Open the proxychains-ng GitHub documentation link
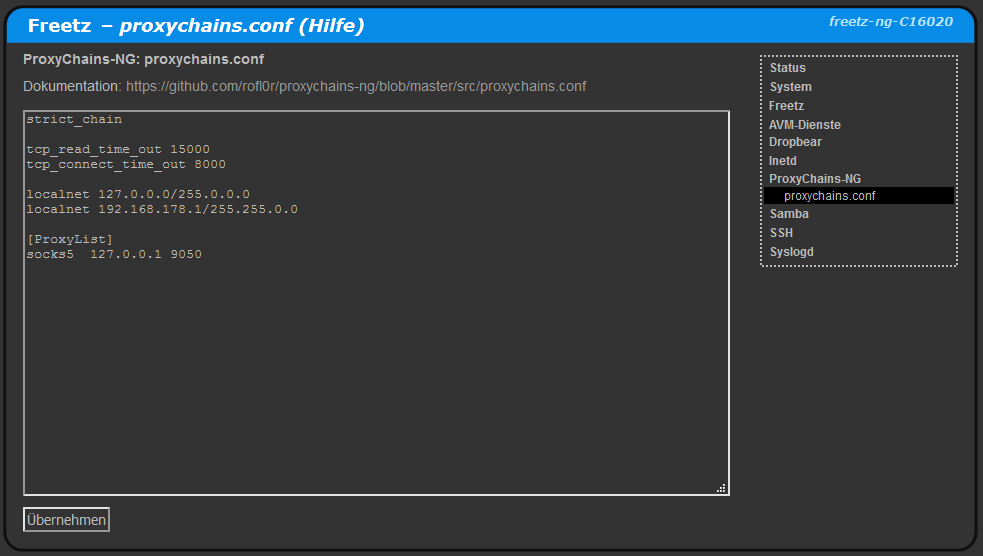 pyautogui.click(x=356, y=87)
